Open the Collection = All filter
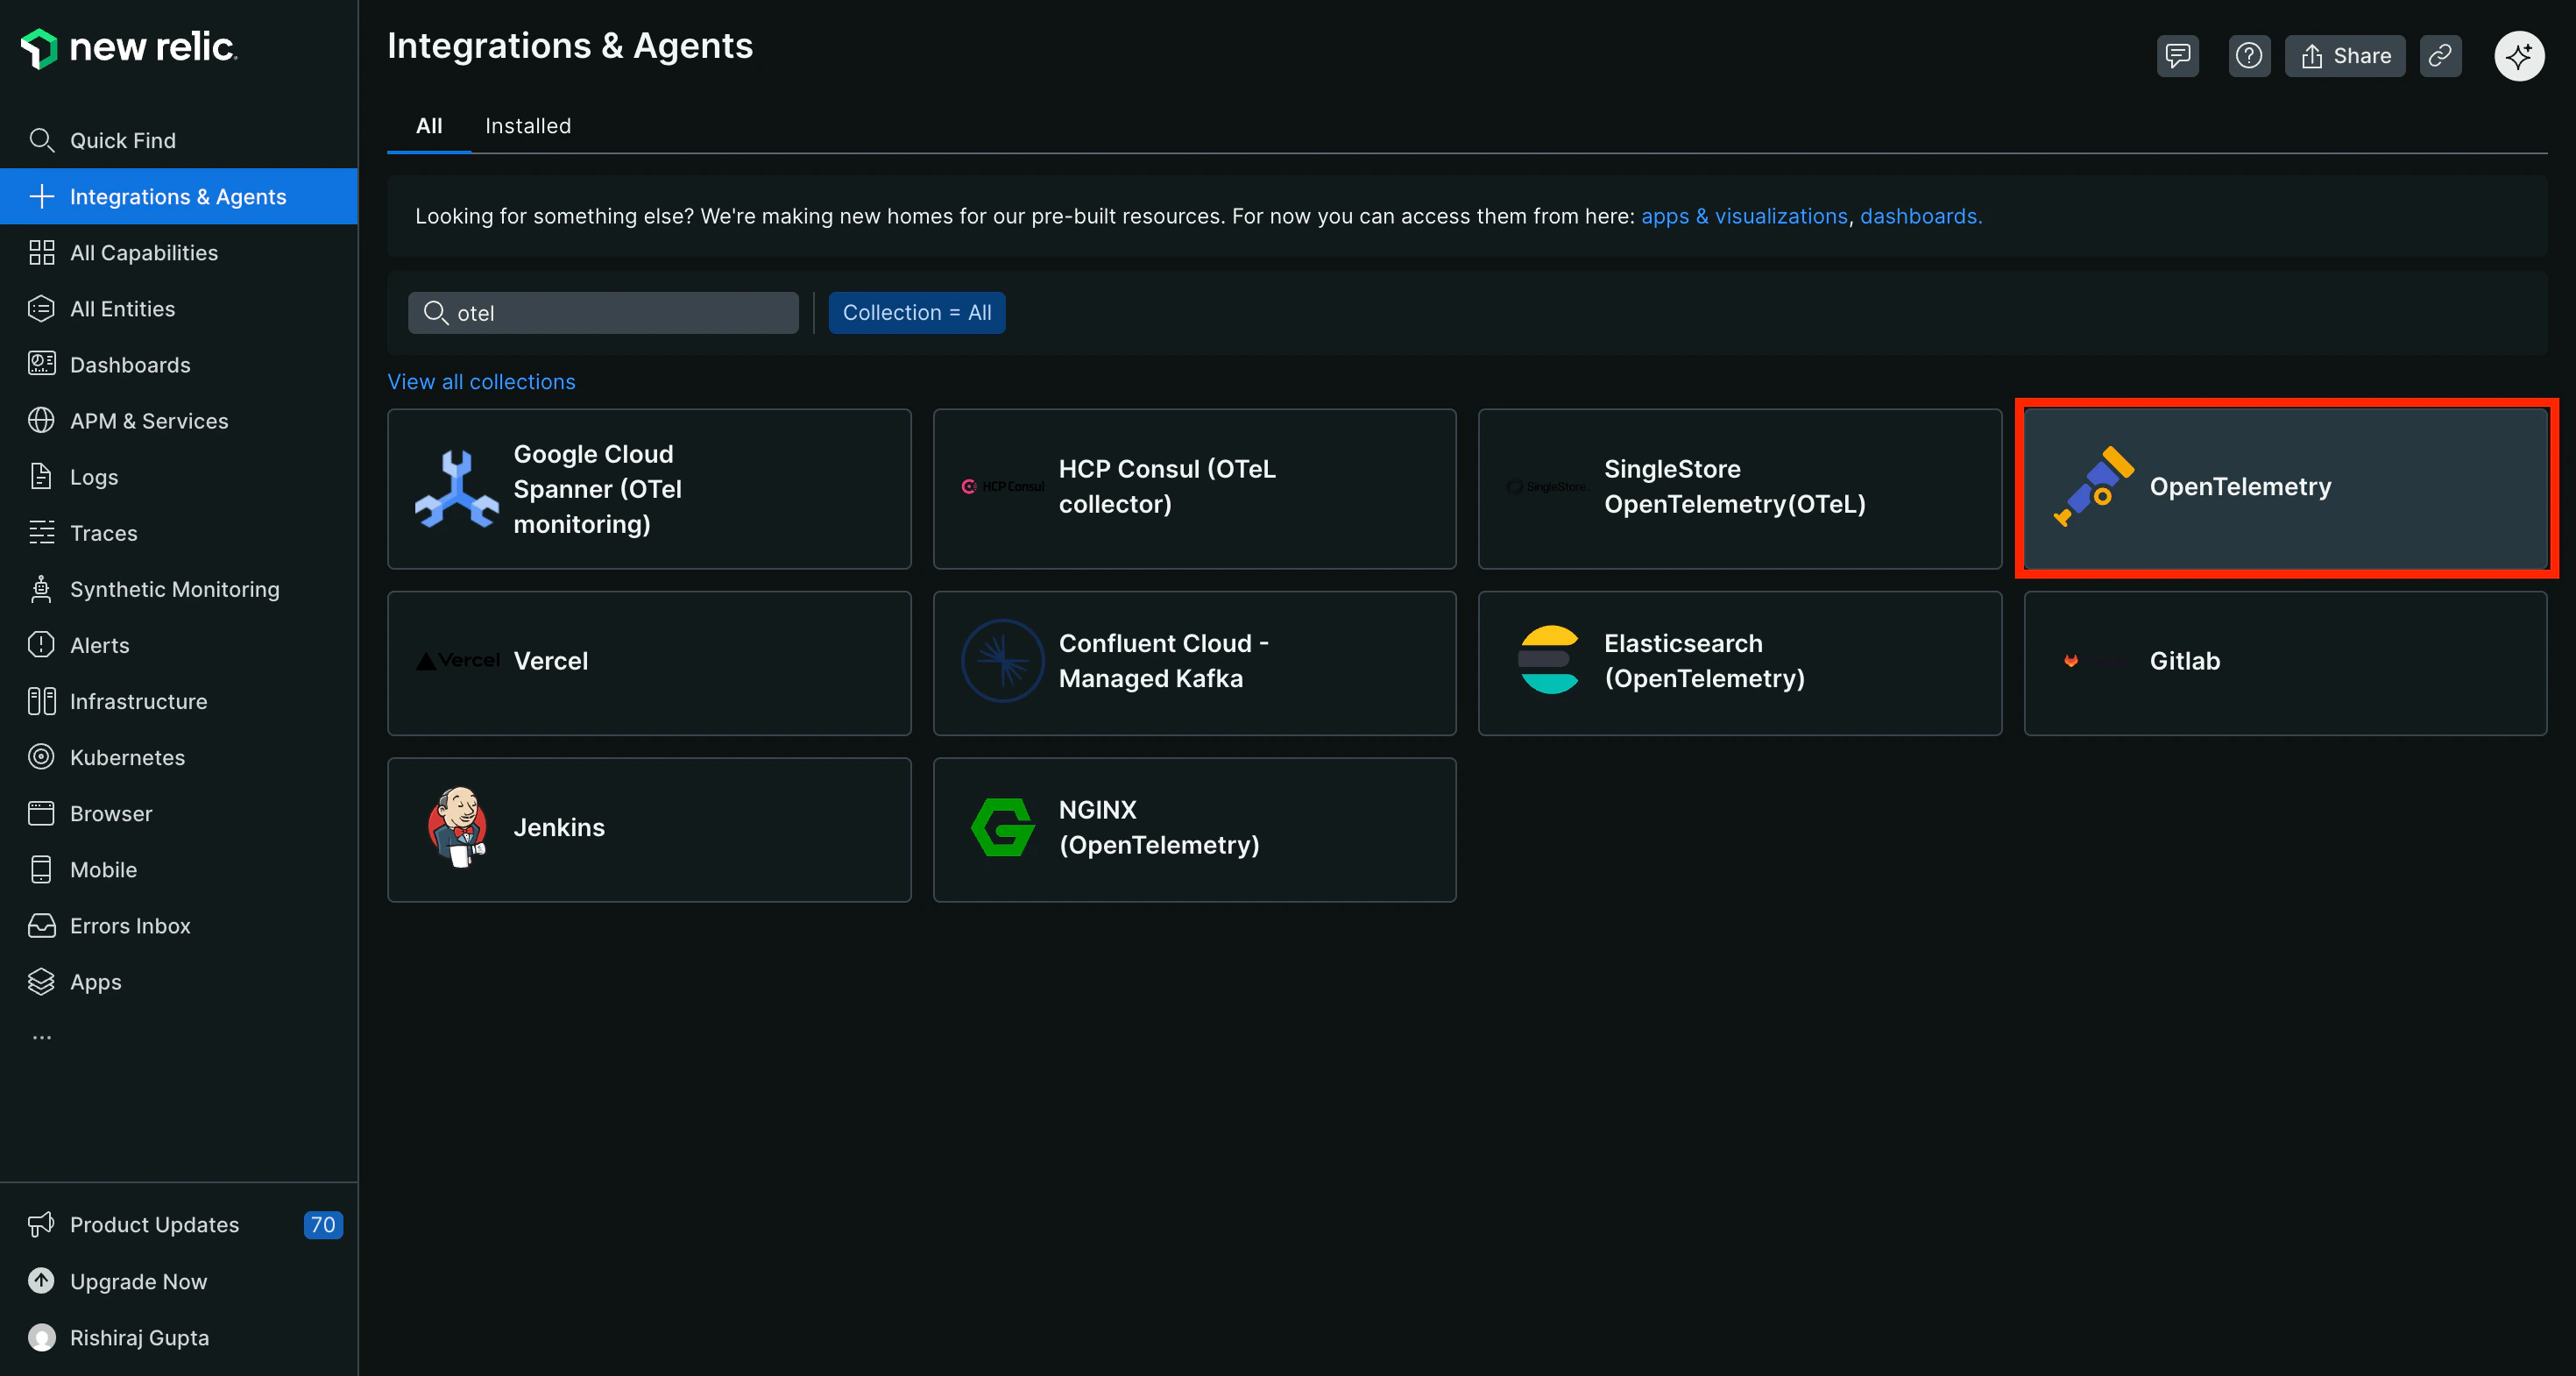 917,313
